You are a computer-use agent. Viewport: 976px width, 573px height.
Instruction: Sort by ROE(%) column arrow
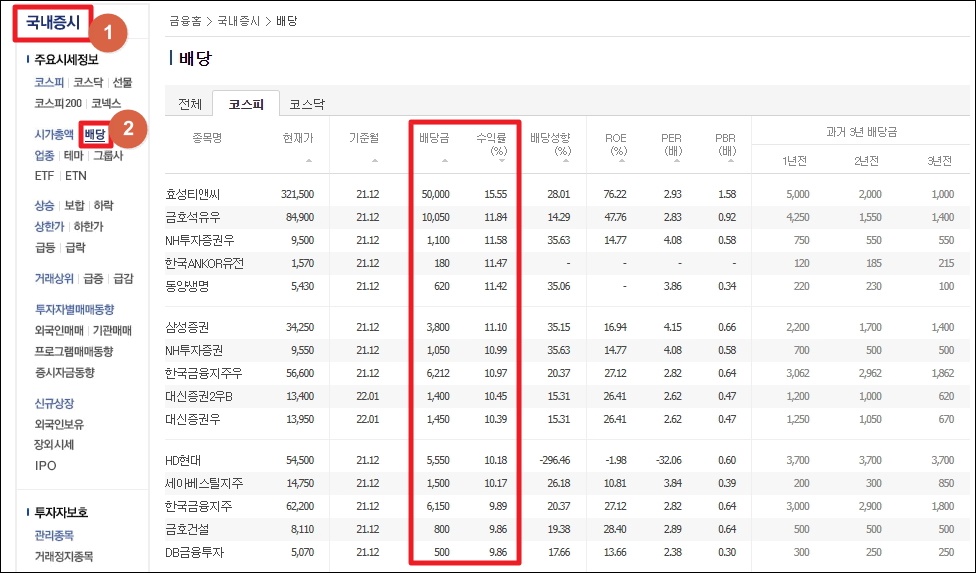coord(622,161)
